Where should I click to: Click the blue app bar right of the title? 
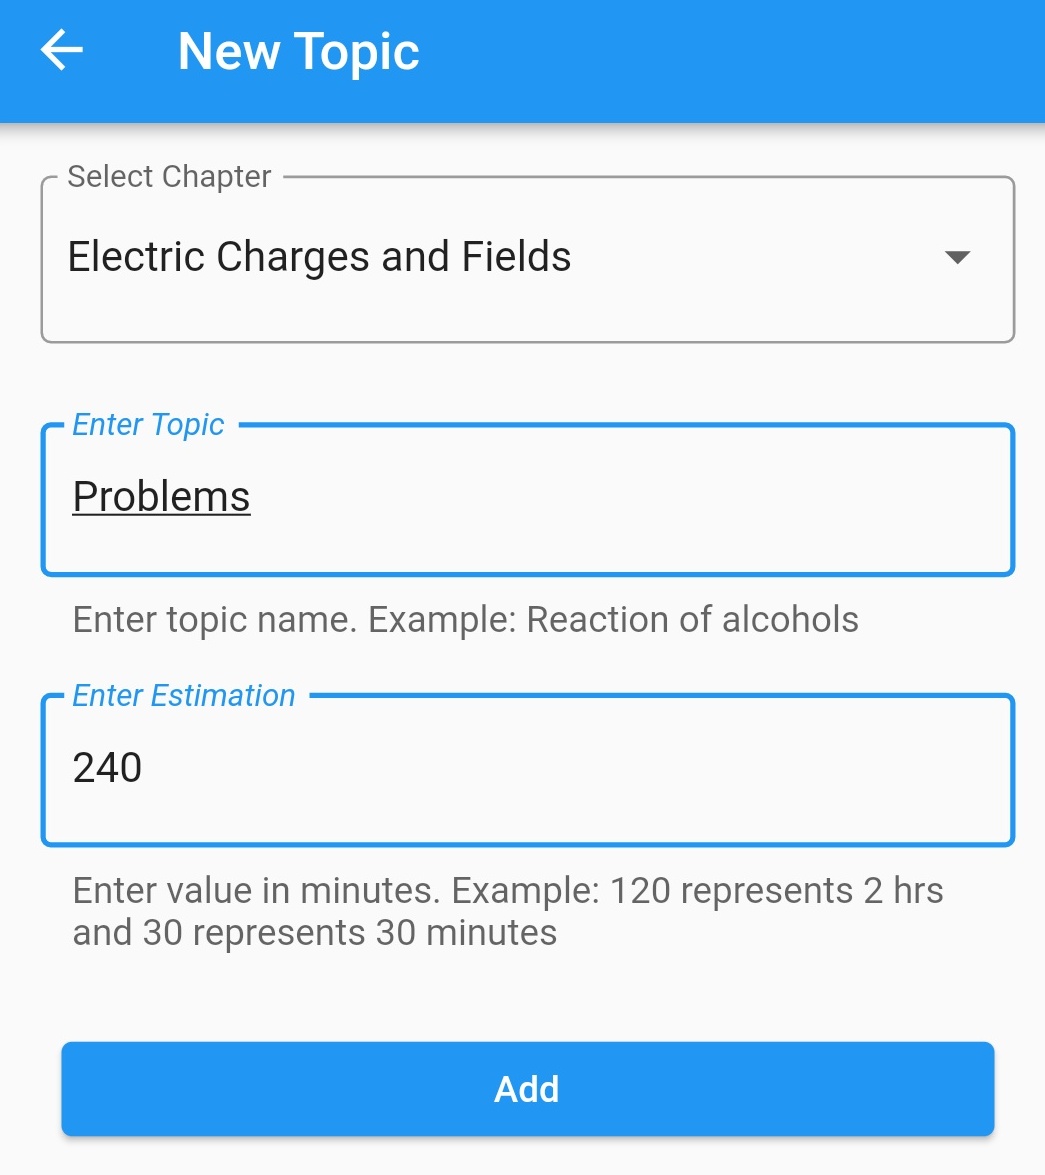click(x=730, y=51)
